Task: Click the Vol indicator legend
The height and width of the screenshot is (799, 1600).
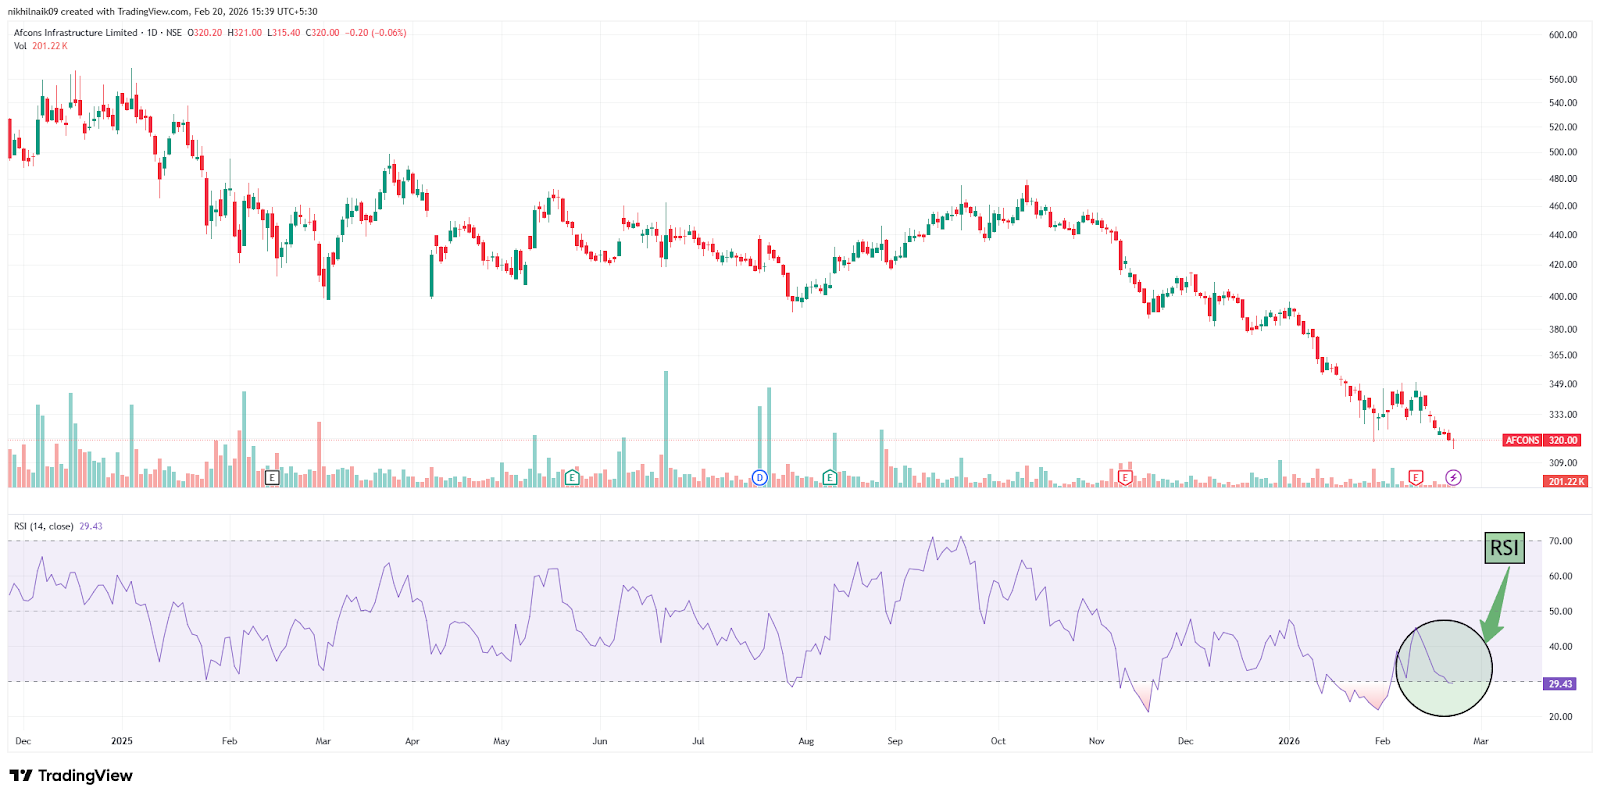Action: coord(20,46)
